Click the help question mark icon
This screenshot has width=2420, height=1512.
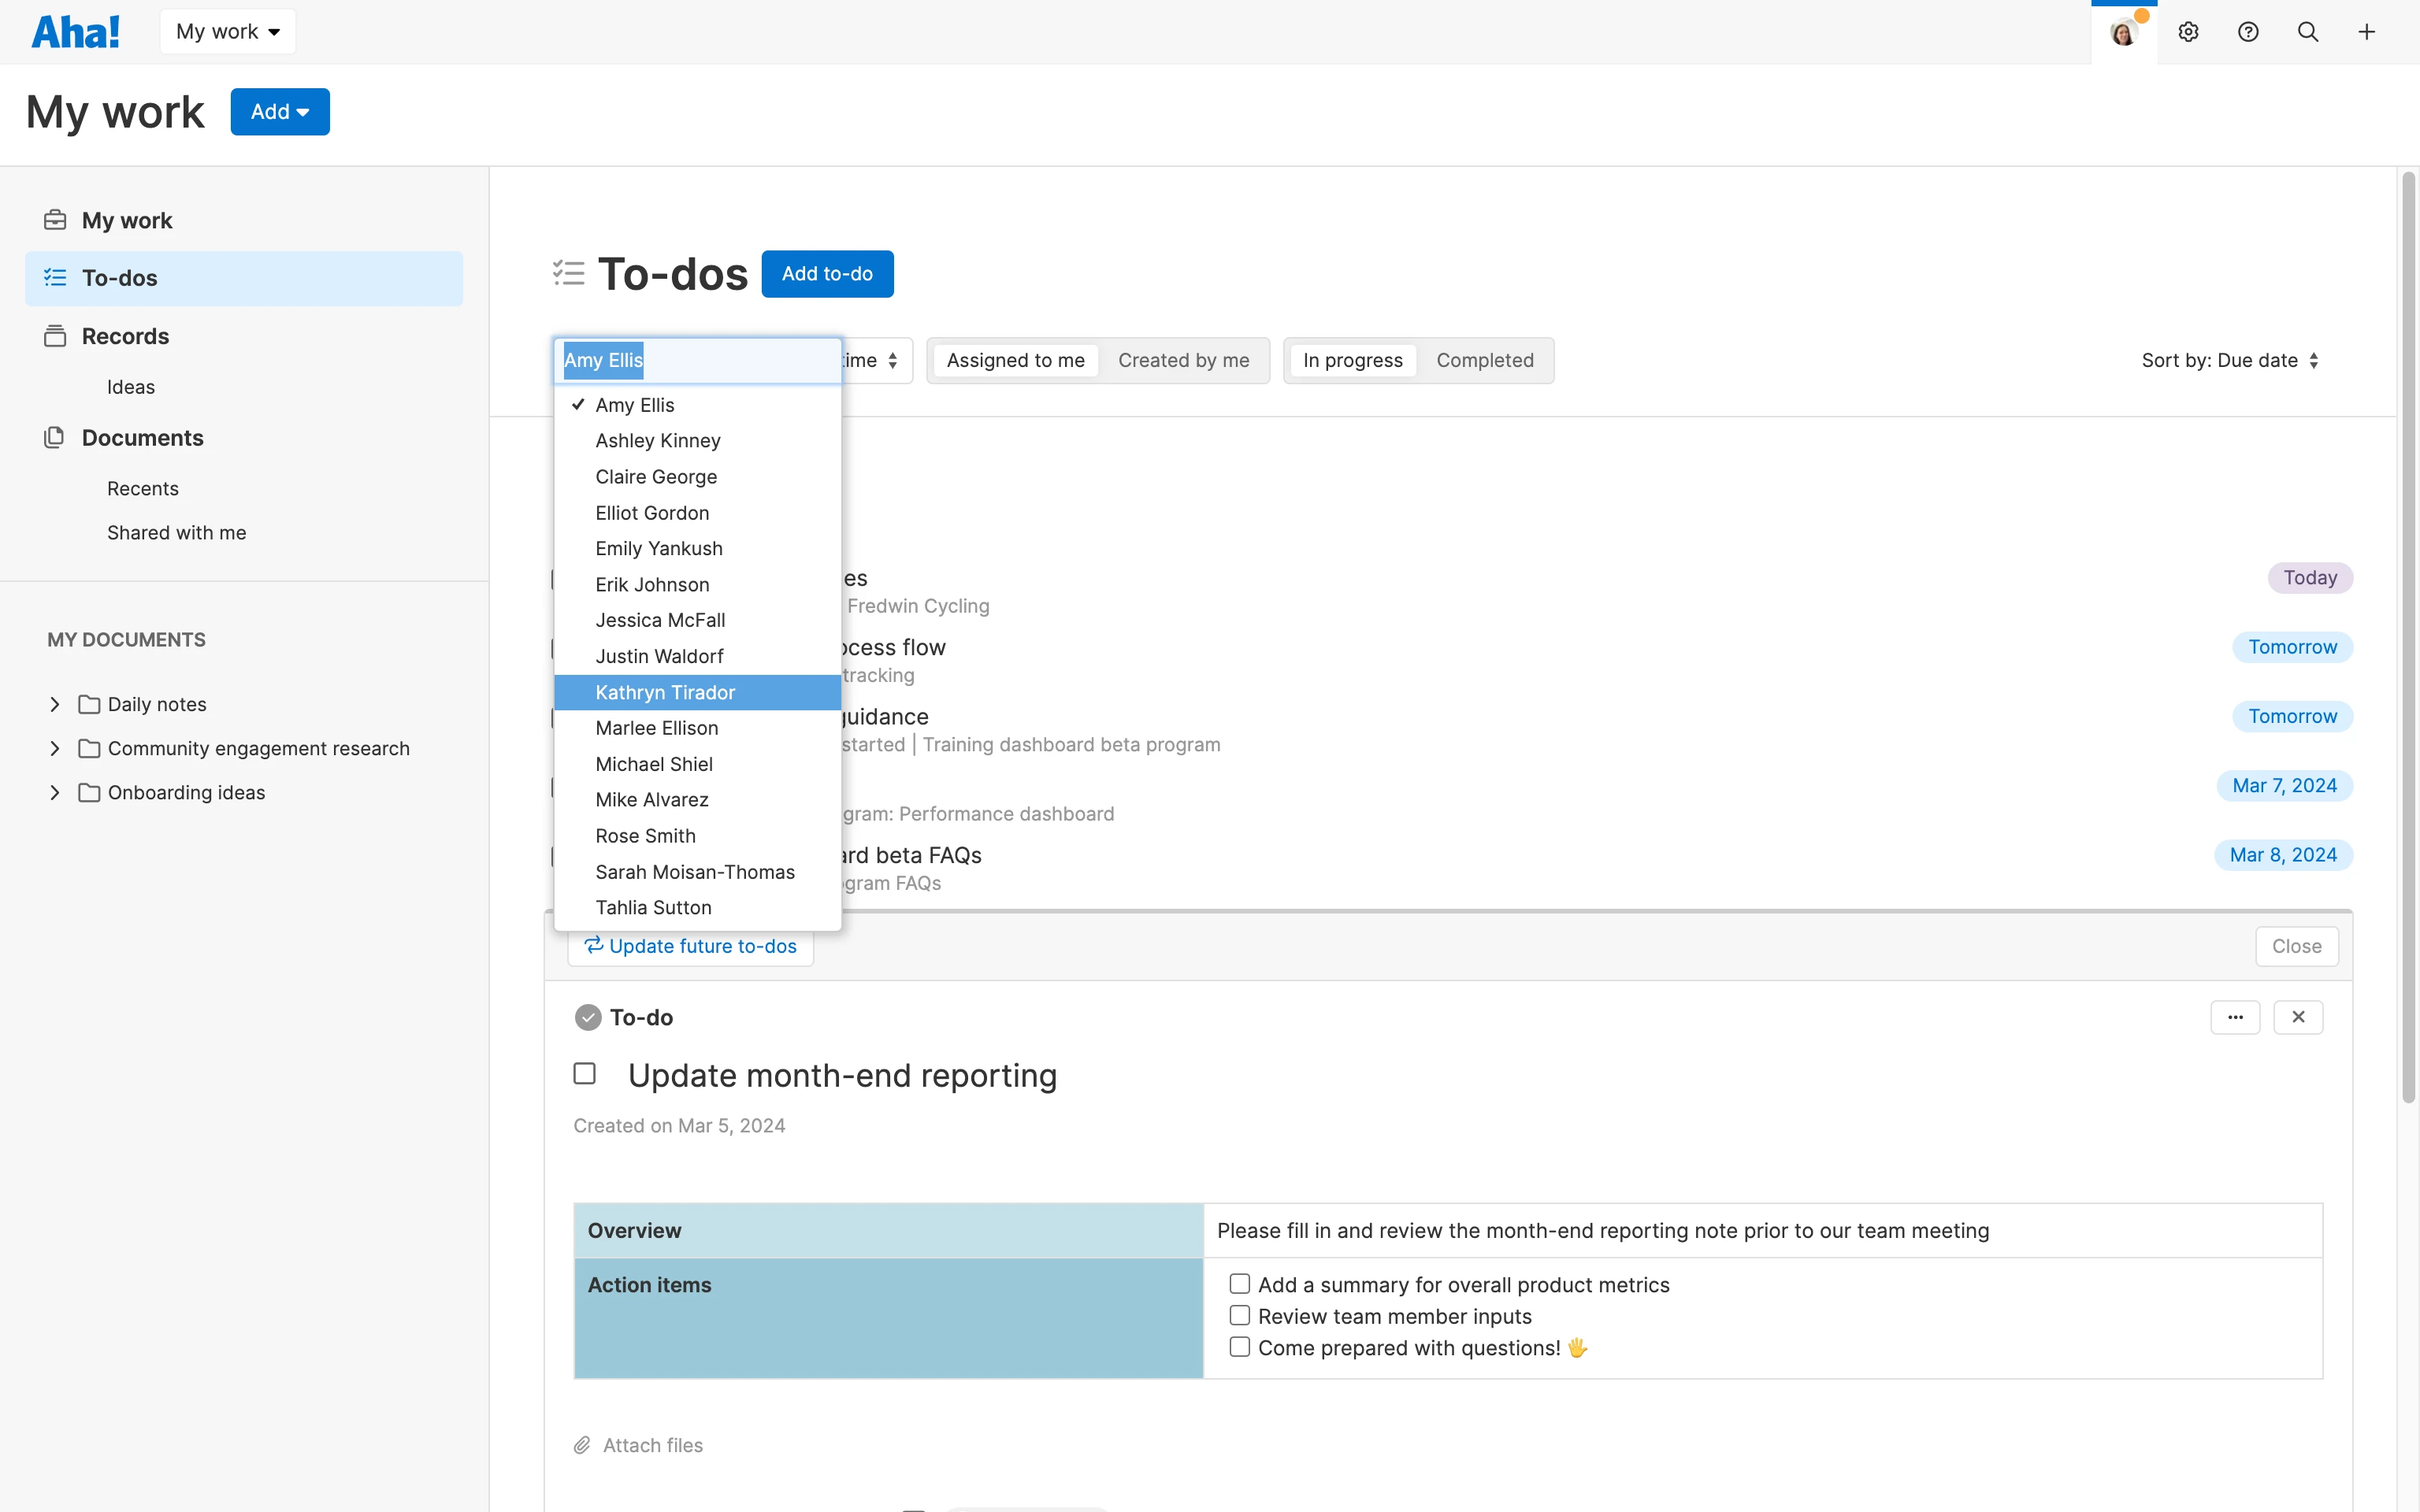tap(2248, 32)
